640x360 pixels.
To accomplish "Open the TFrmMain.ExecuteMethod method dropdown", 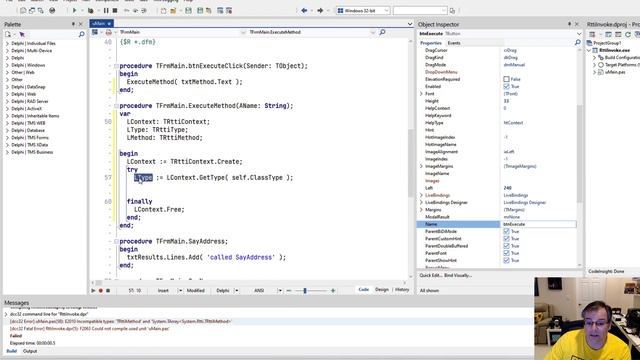I will pos(372,32).
